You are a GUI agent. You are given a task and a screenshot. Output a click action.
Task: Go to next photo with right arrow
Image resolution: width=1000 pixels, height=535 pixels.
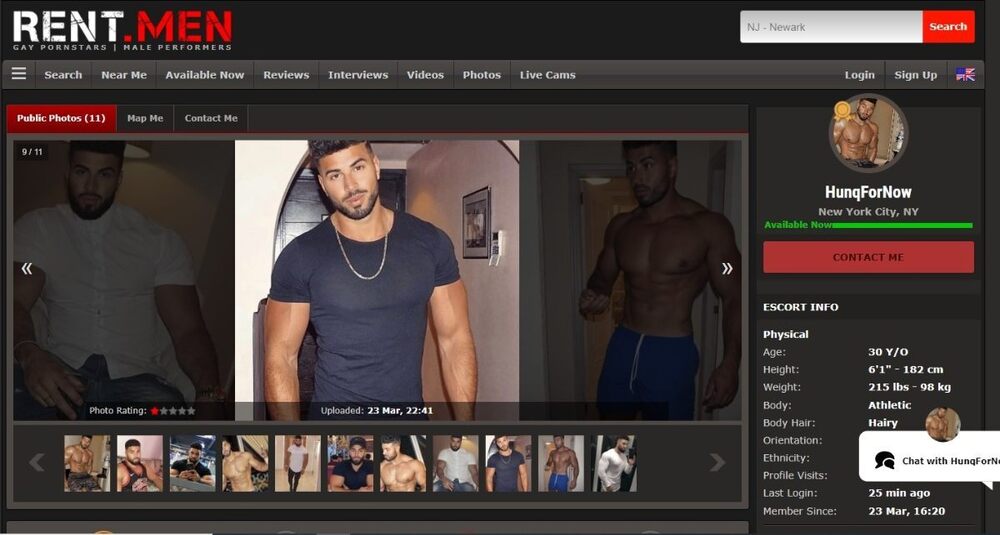727,268
